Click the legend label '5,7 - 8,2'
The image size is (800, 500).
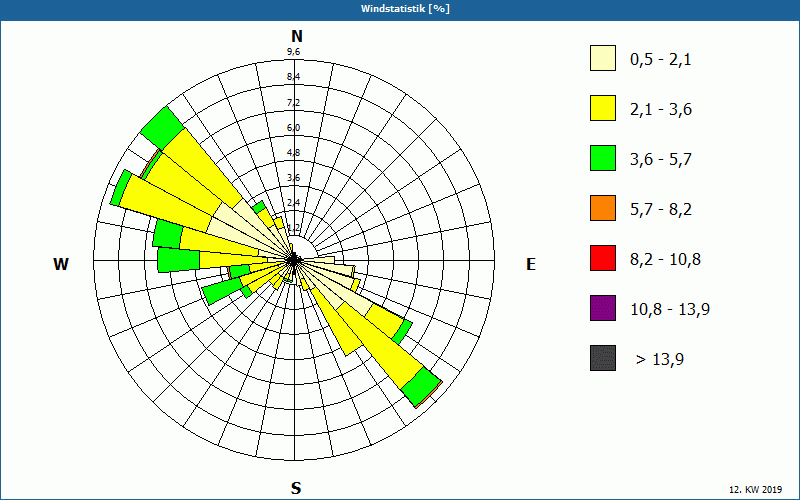pos(661,210)
